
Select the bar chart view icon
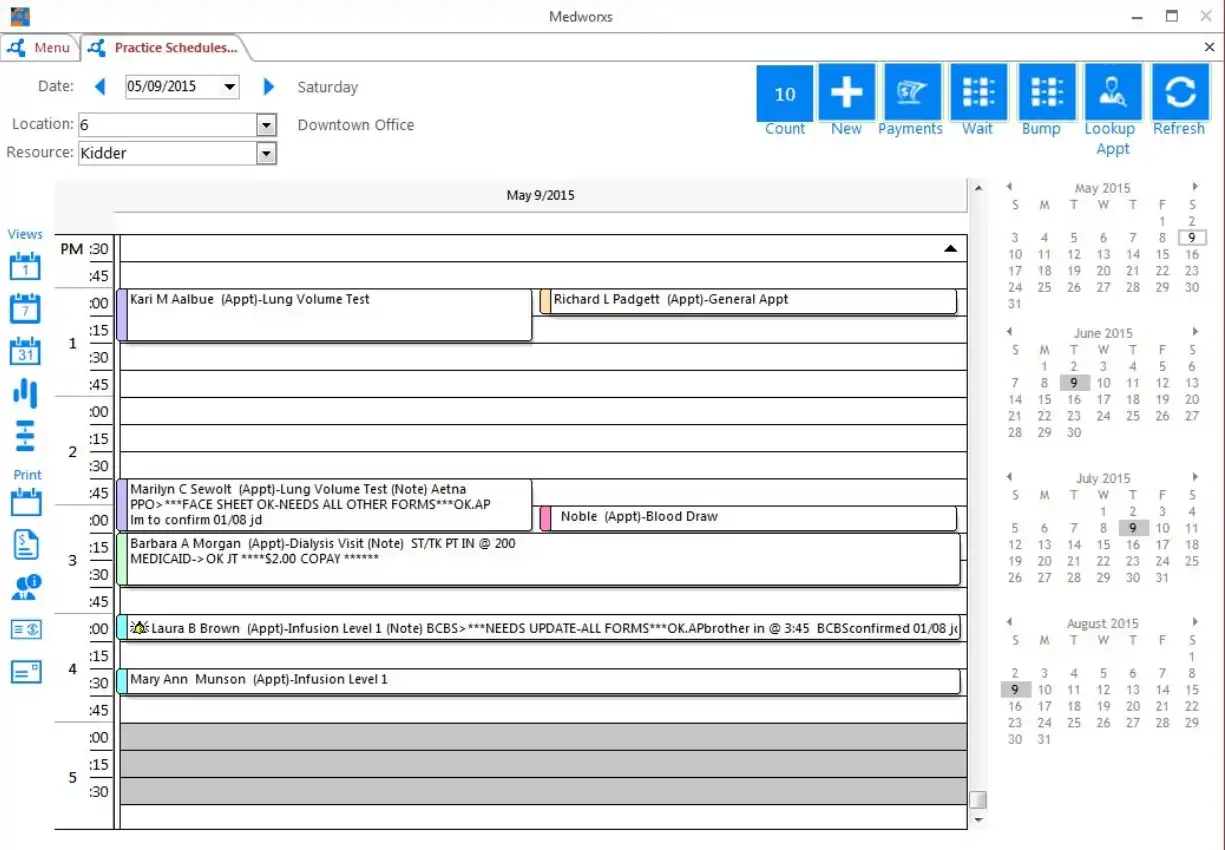(24, 393)
